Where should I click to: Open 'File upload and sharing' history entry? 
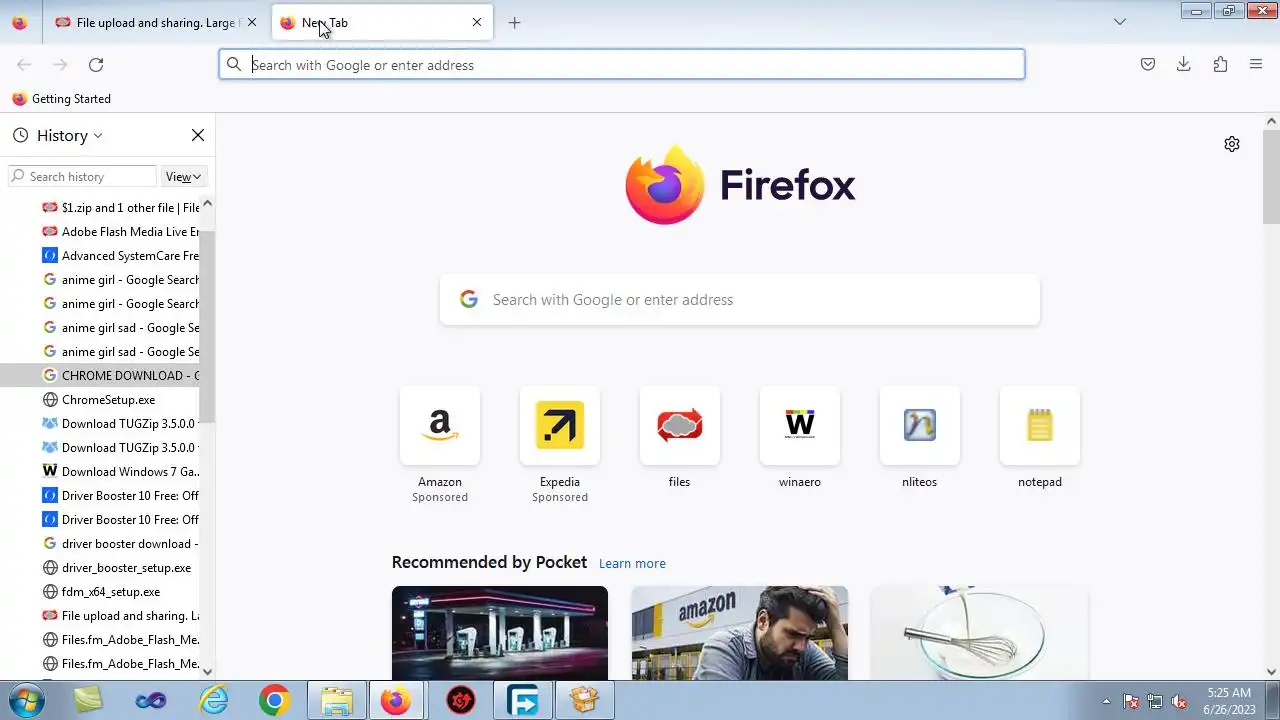point(120,616)
